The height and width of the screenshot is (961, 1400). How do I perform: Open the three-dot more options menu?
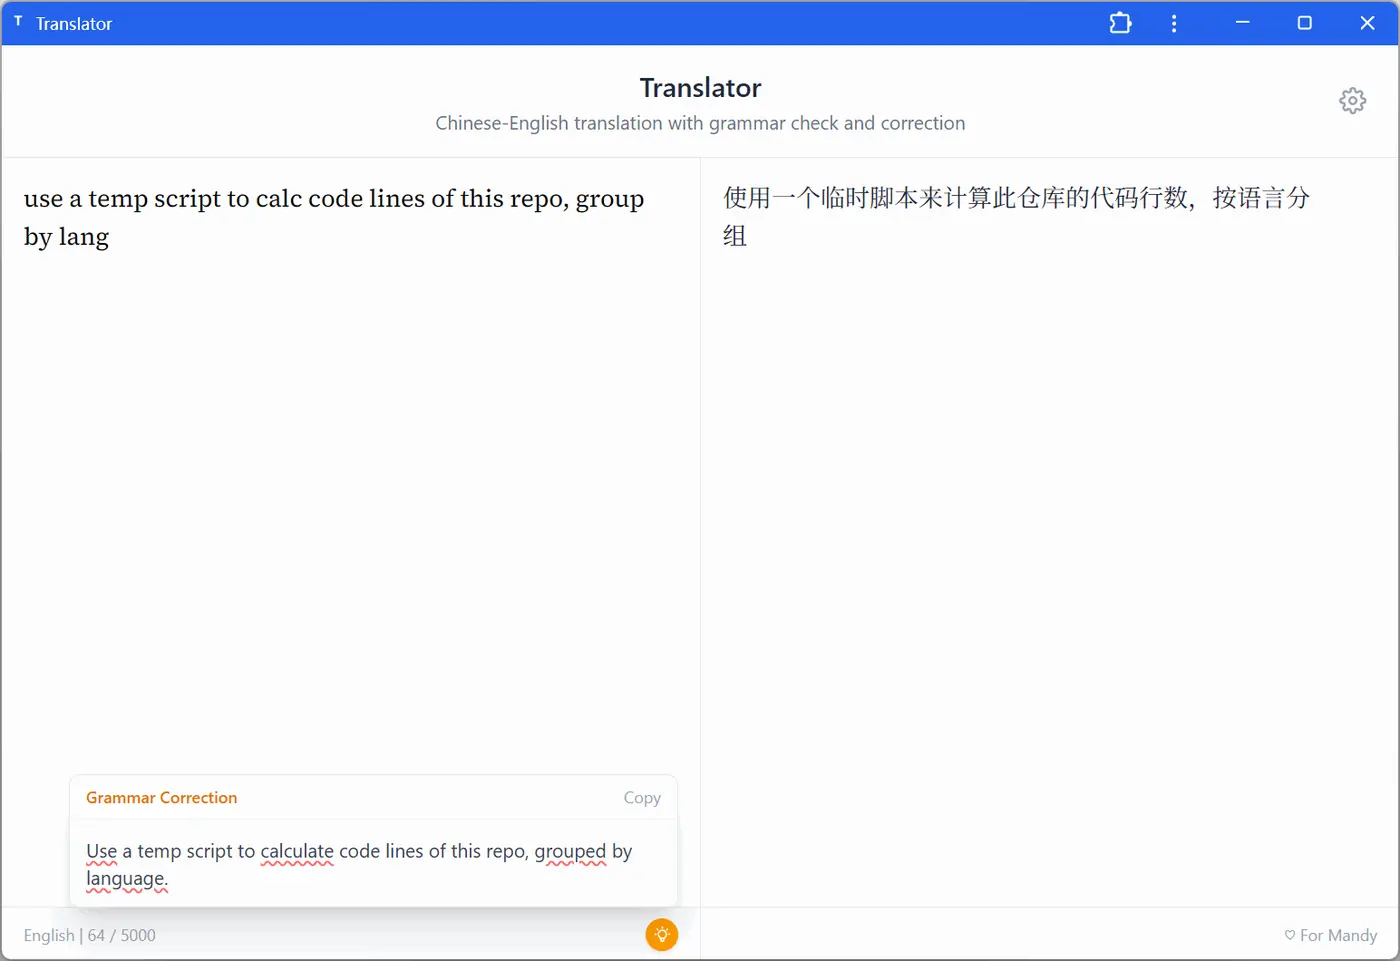pos(1174,23)
